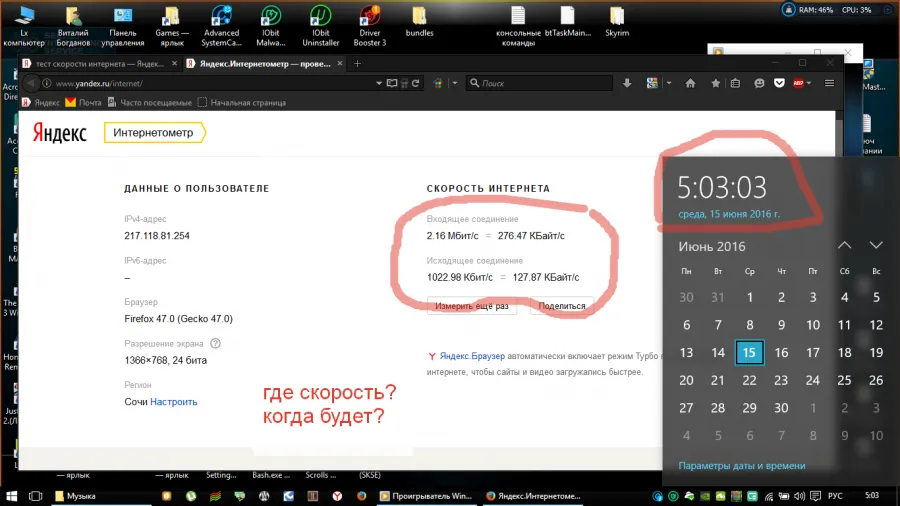
Task: Toggle reader view book icon
Action: pyautogui.click(x=391, y=83)
